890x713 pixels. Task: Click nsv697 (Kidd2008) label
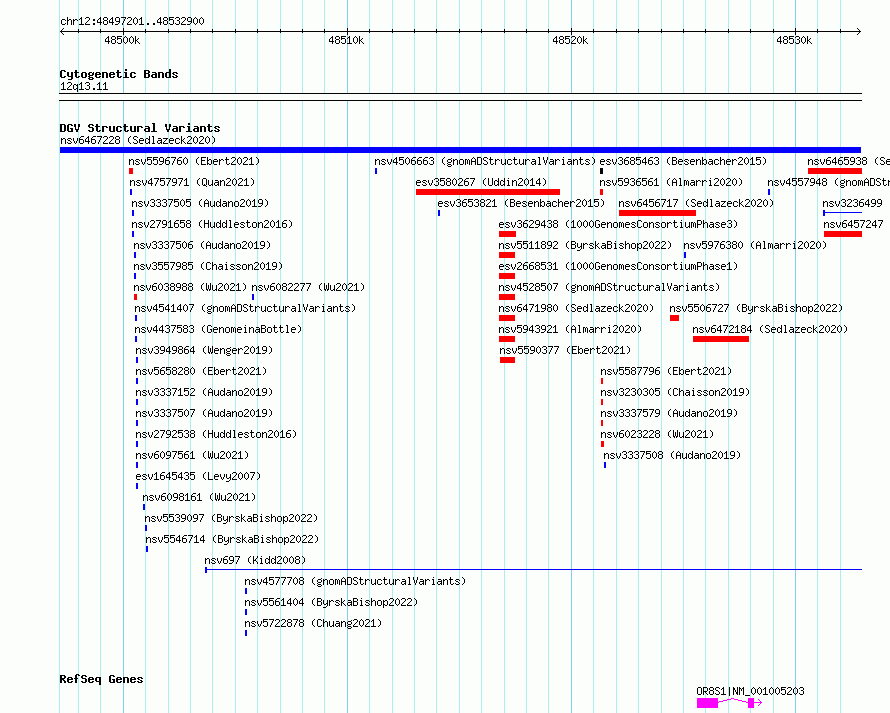(255, 560)
